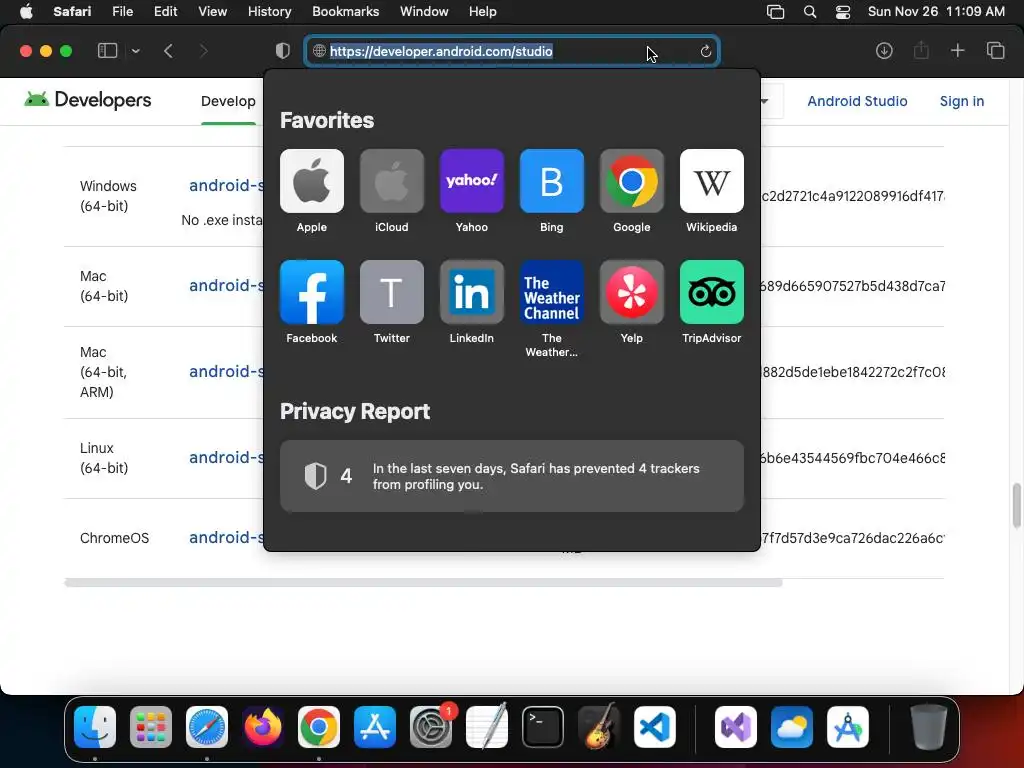Image resolution: width=1024 pixels, height=768 pixels.
Task: Click the Sign in link
Action: [961, 101]
